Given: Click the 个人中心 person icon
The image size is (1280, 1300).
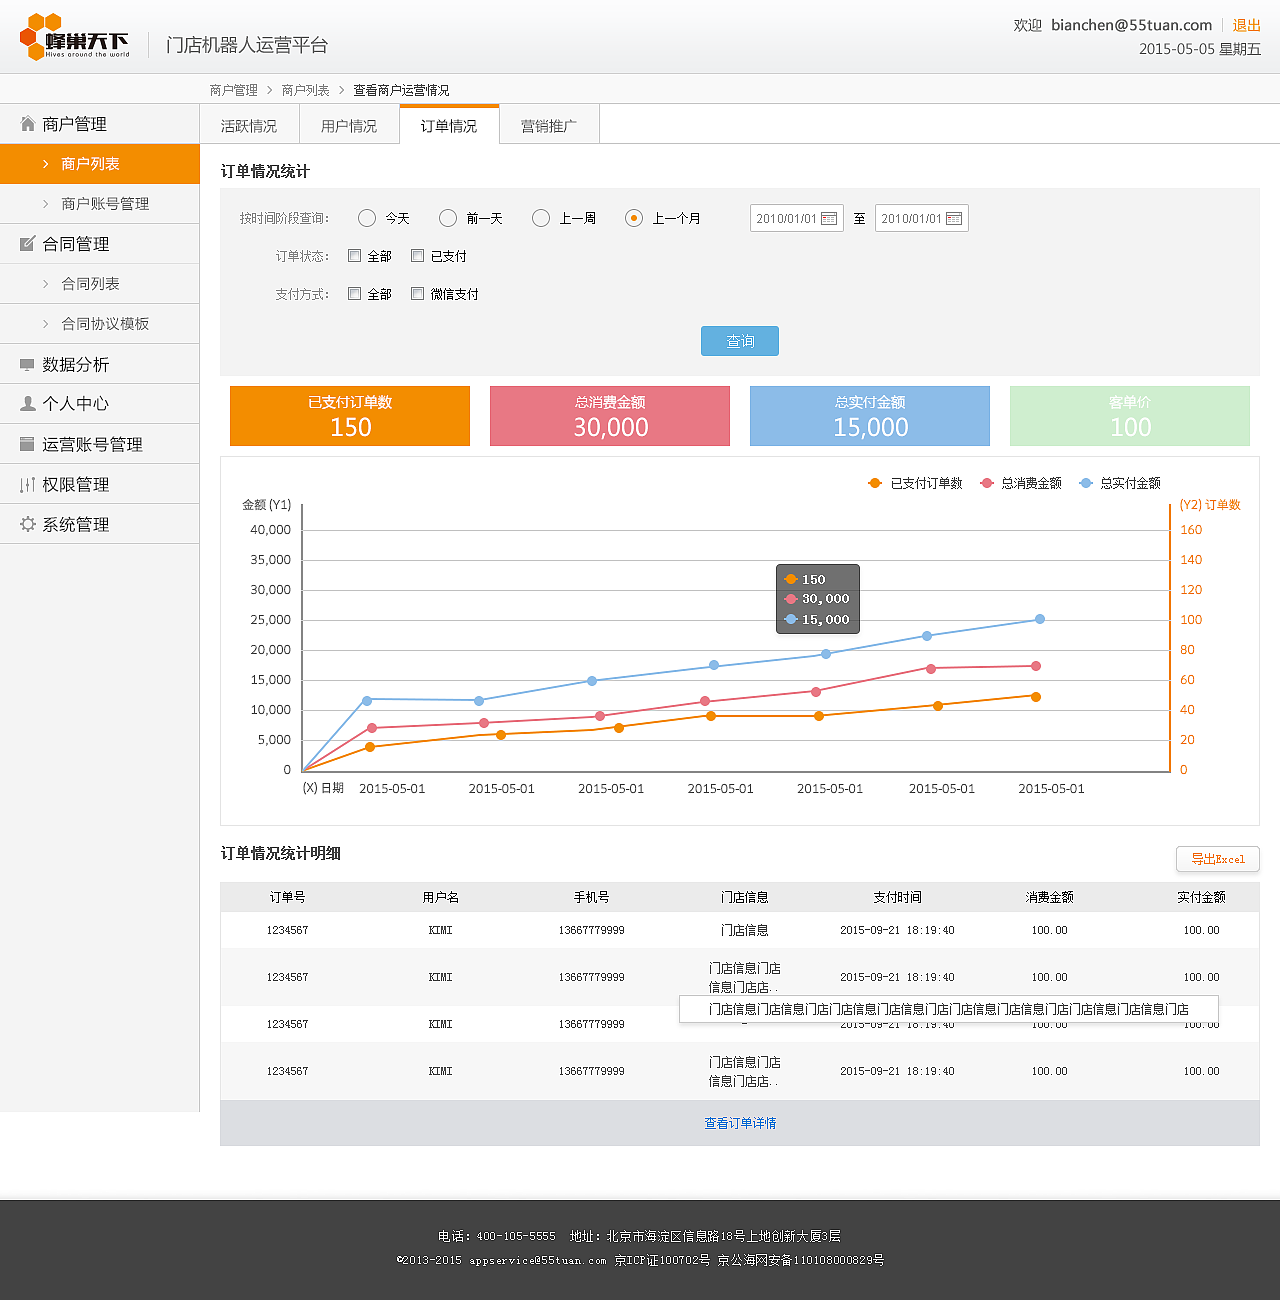Looking at the screenshot, I should [x=28, y=404].
